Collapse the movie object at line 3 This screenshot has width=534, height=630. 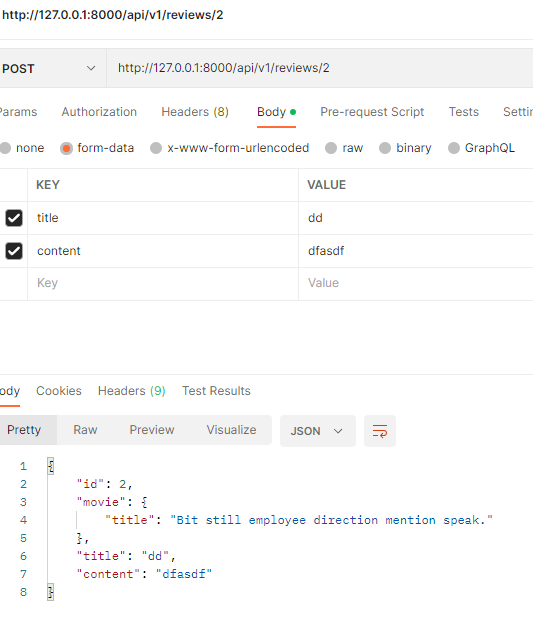tap(145, 502)
